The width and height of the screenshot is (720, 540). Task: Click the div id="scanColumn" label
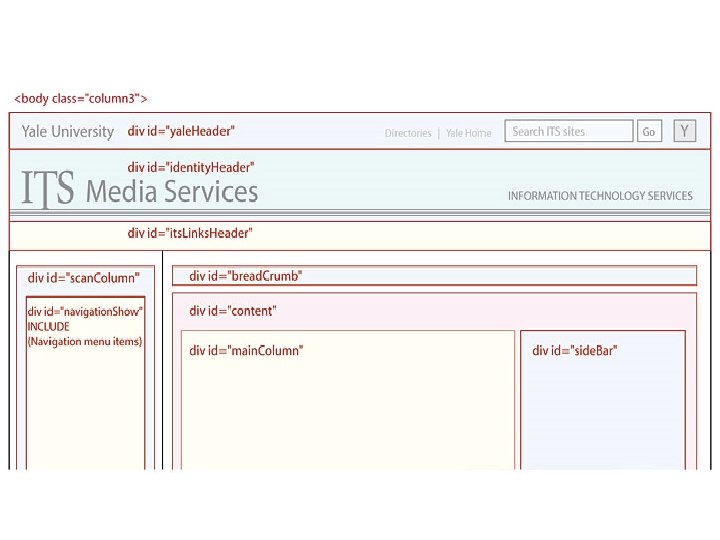[x=84, y=278]
